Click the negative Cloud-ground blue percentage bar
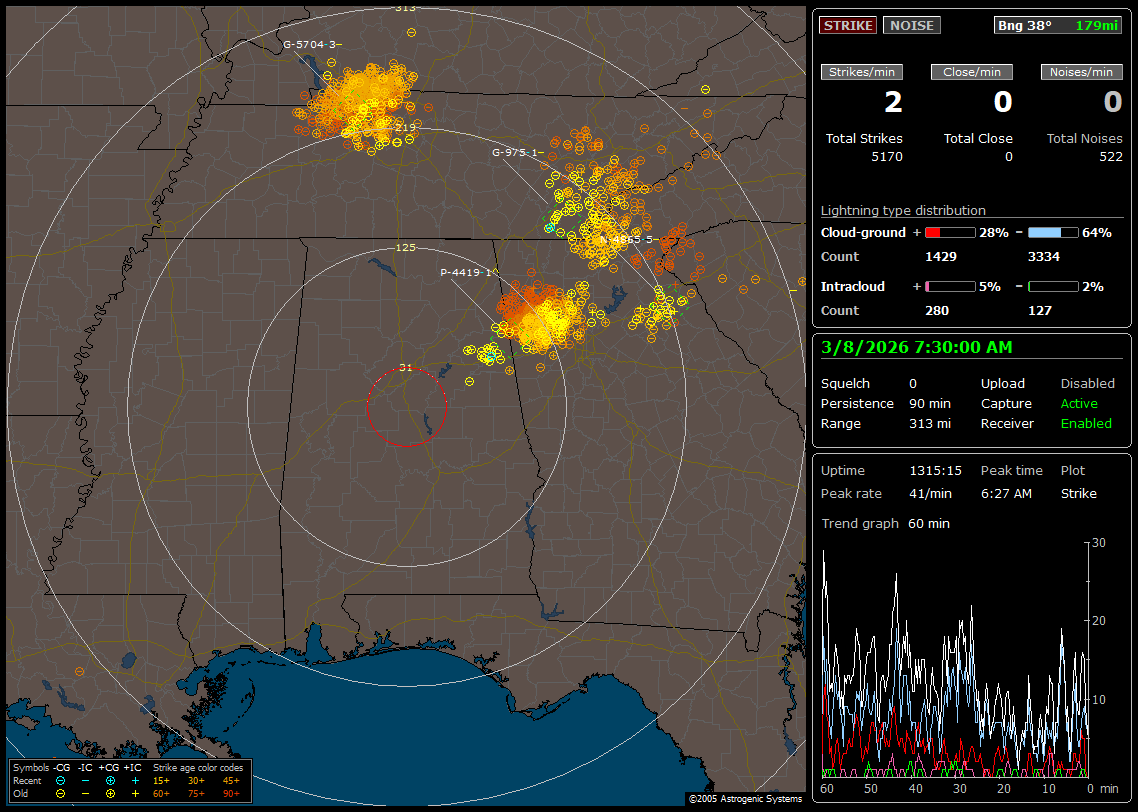 [x=1053, y=232]
